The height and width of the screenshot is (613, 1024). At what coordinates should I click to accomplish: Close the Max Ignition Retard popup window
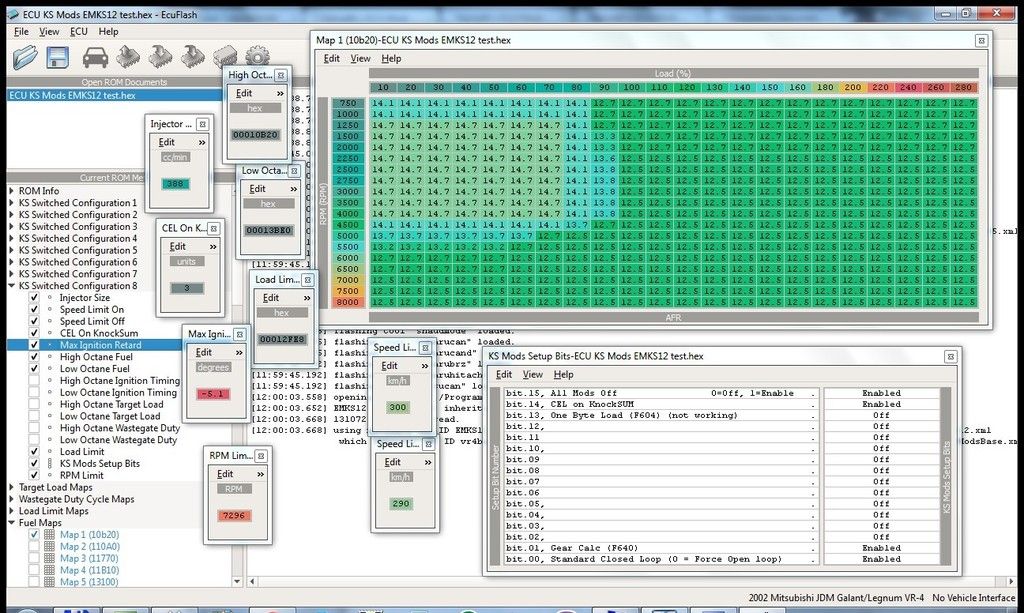pyautogui.click(x=238, y=333)
